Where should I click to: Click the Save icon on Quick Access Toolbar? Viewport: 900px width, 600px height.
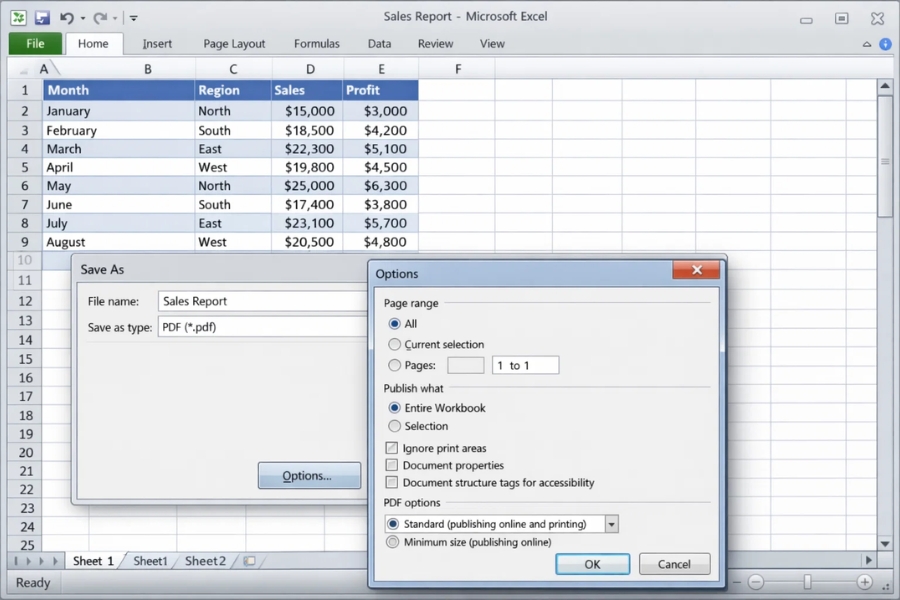click(x=42, y=17)
